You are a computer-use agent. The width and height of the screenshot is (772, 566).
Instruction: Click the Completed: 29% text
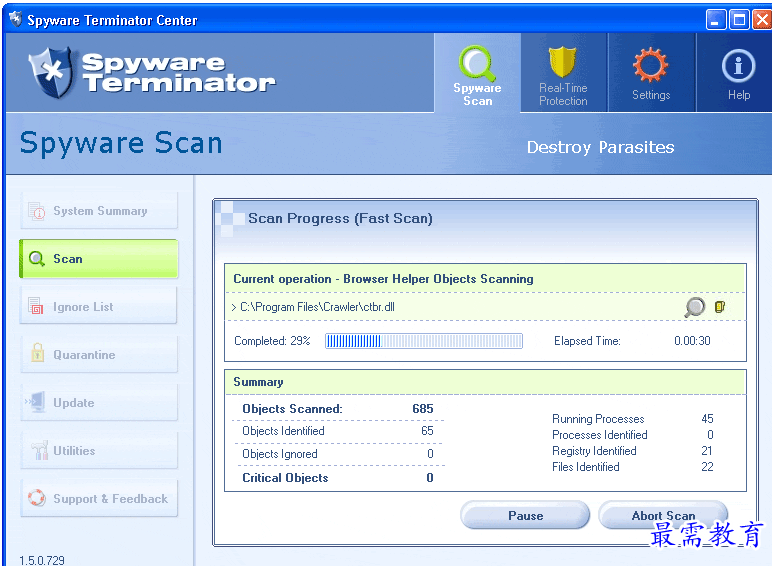pyautogui.click(x=272, y=341)
